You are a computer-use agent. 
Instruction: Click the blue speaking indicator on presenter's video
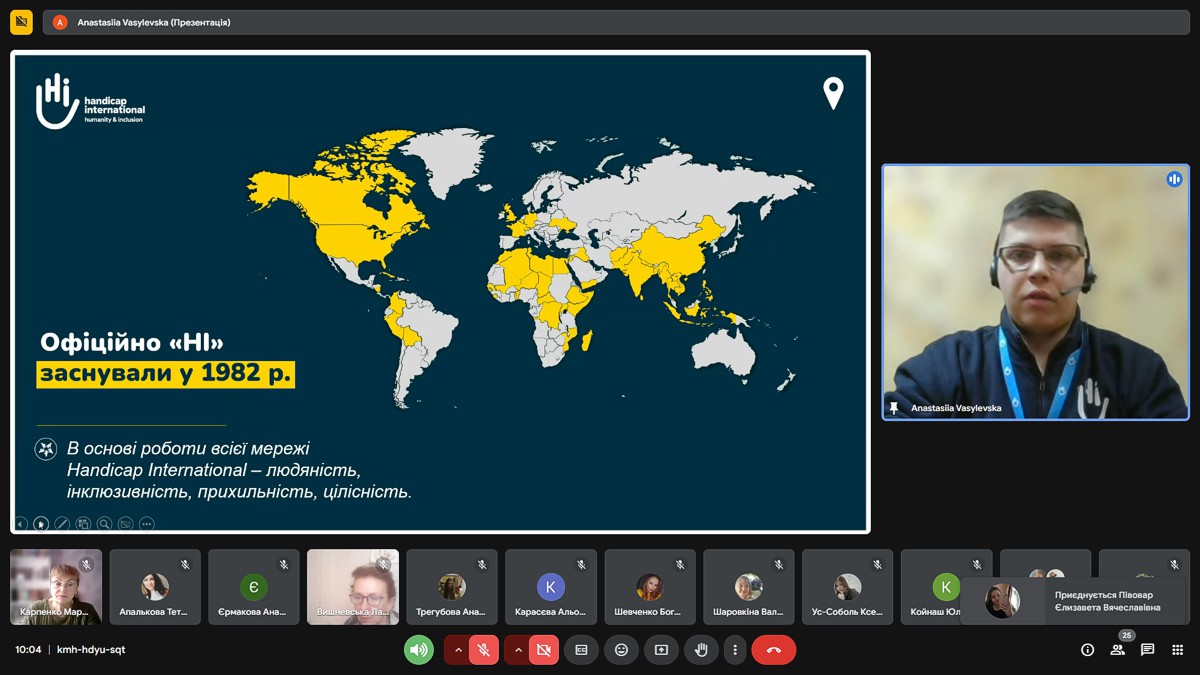click(x=1174, y=179)
